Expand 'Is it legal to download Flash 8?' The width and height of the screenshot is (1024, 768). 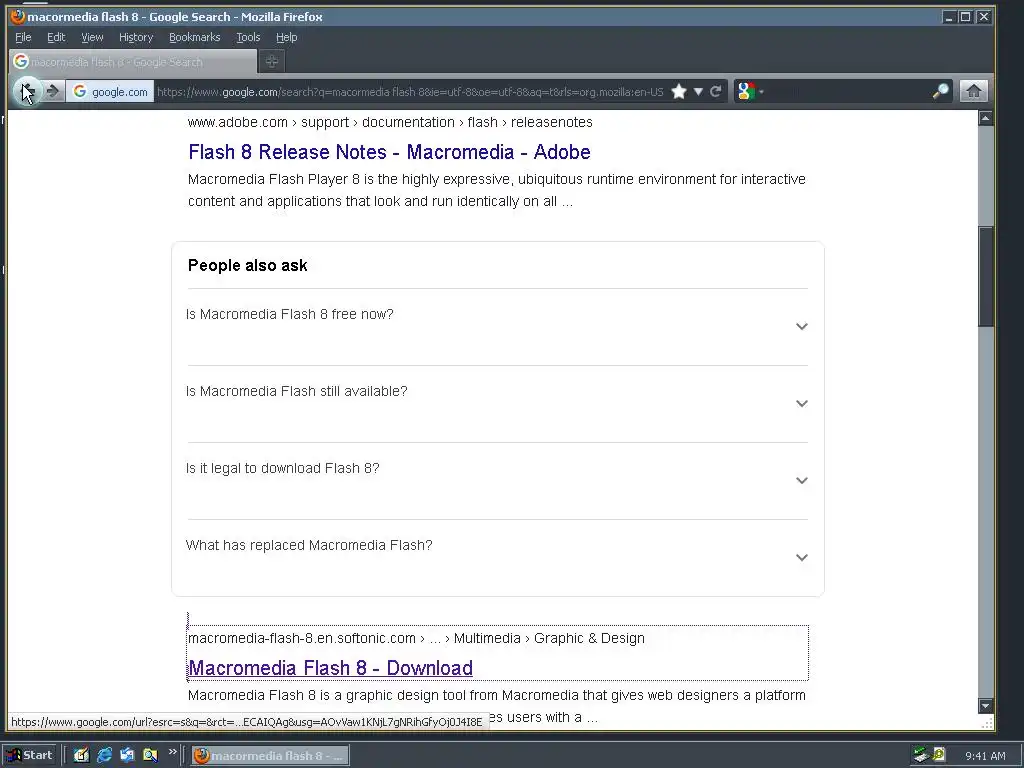(x=497, y=481)
